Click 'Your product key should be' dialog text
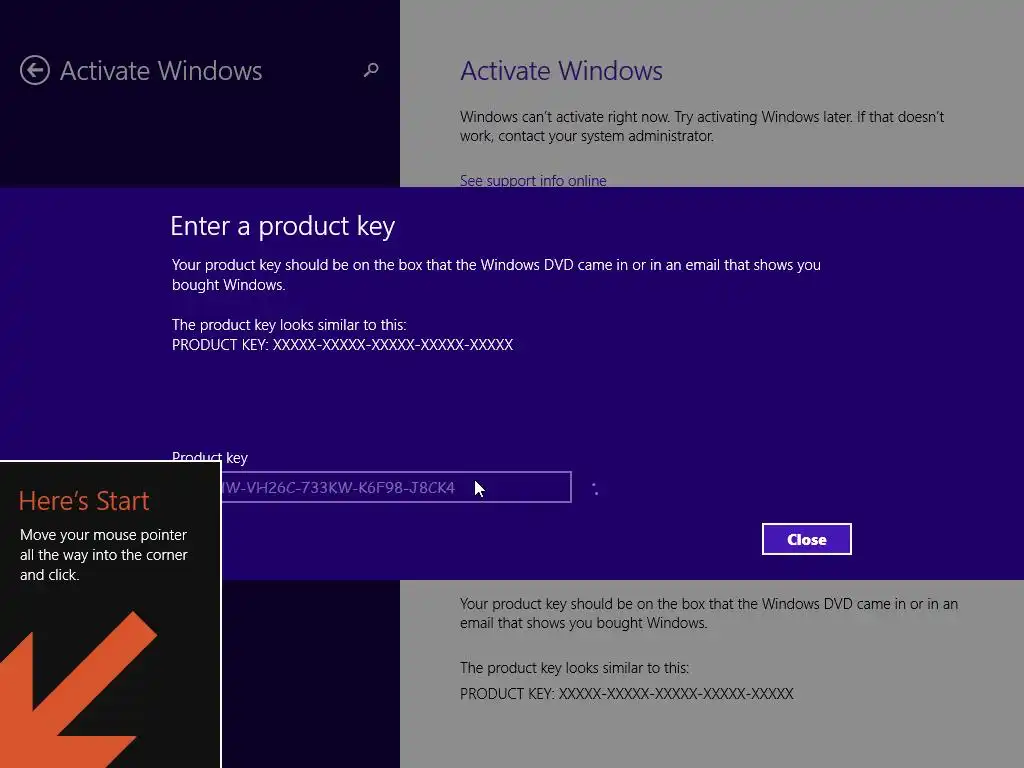This screenshot has width=1024, height=768. tap(496, 274)
